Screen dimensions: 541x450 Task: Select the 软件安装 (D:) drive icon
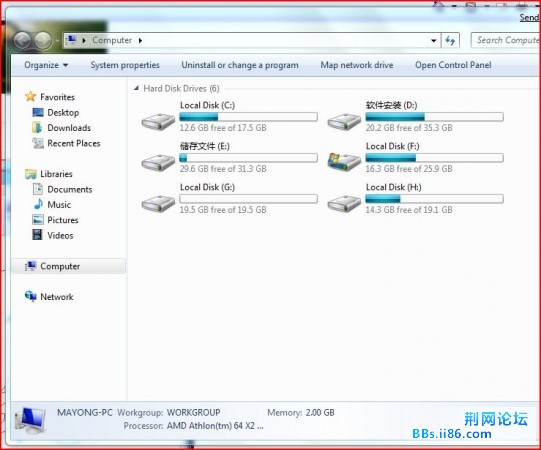point(344,121)
